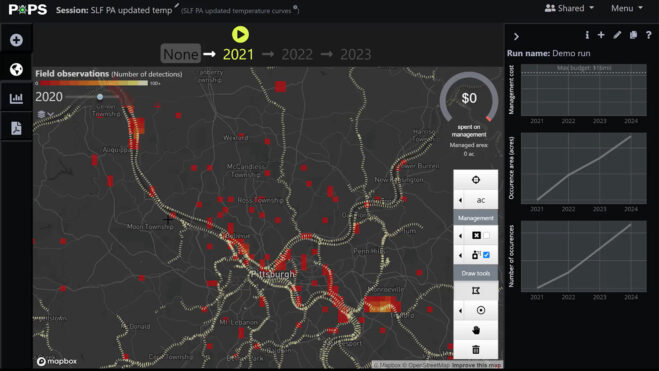659x371 pixels.
Task: Edit the run with the pencil icon
Action: (x=617, y=35)
